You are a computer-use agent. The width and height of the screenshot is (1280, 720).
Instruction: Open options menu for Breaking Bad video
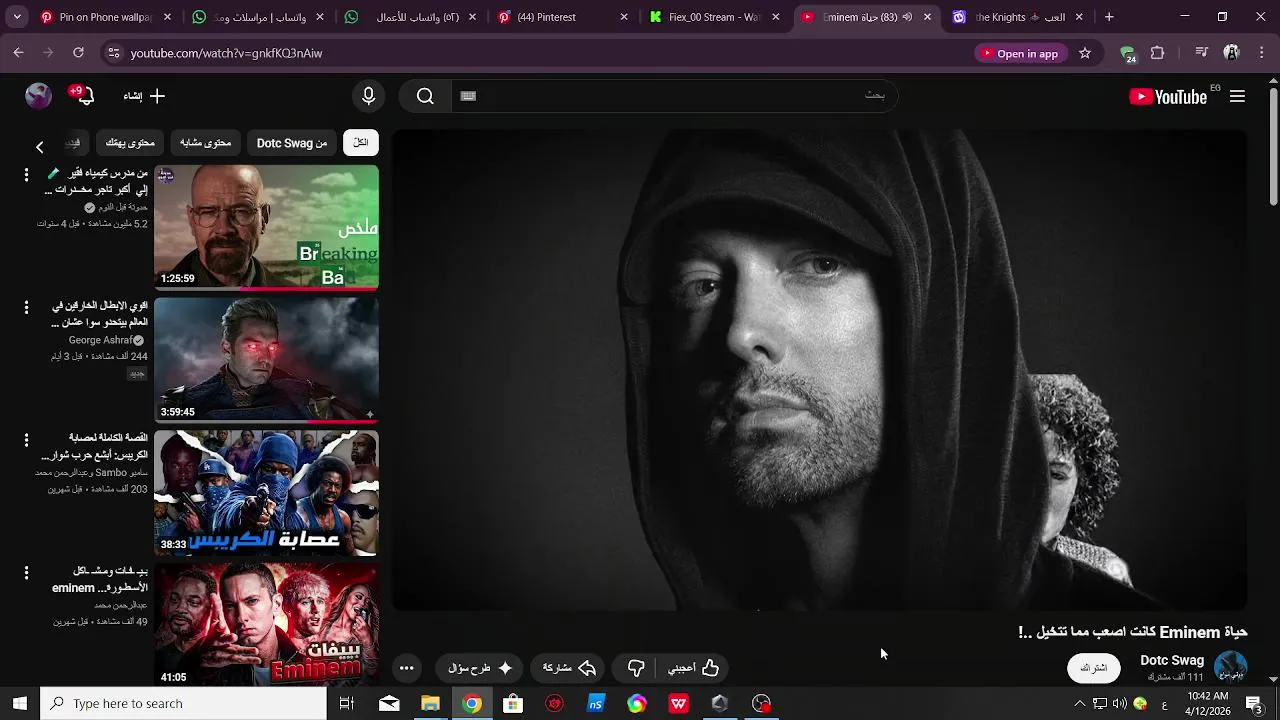[x=26, y=175]
